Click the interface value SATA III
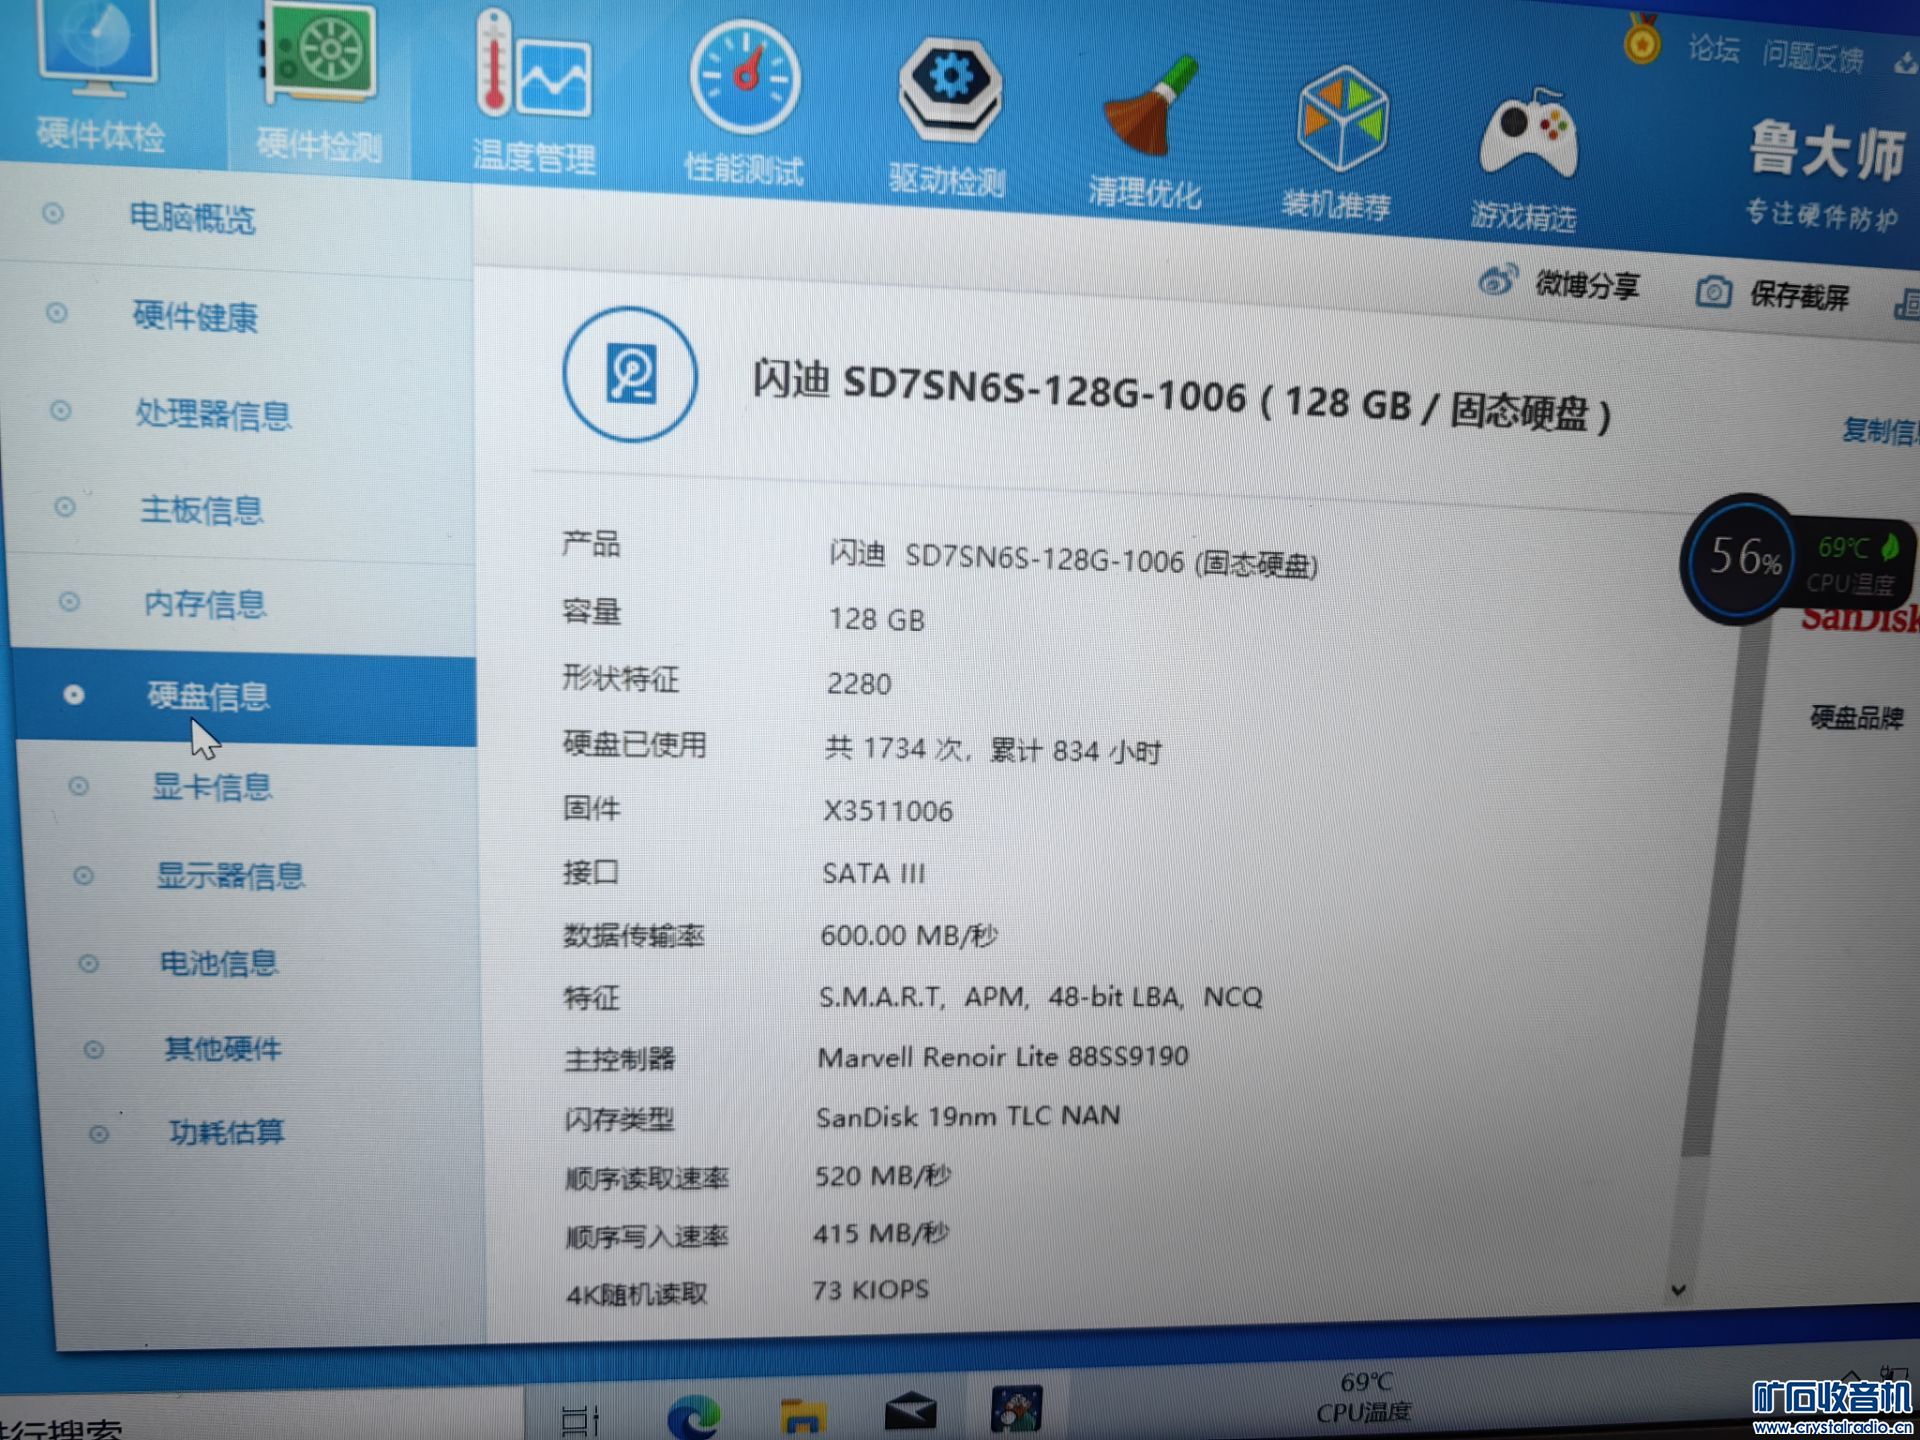Screen dimensions: 1920x1440 click(x=873, y=873)
